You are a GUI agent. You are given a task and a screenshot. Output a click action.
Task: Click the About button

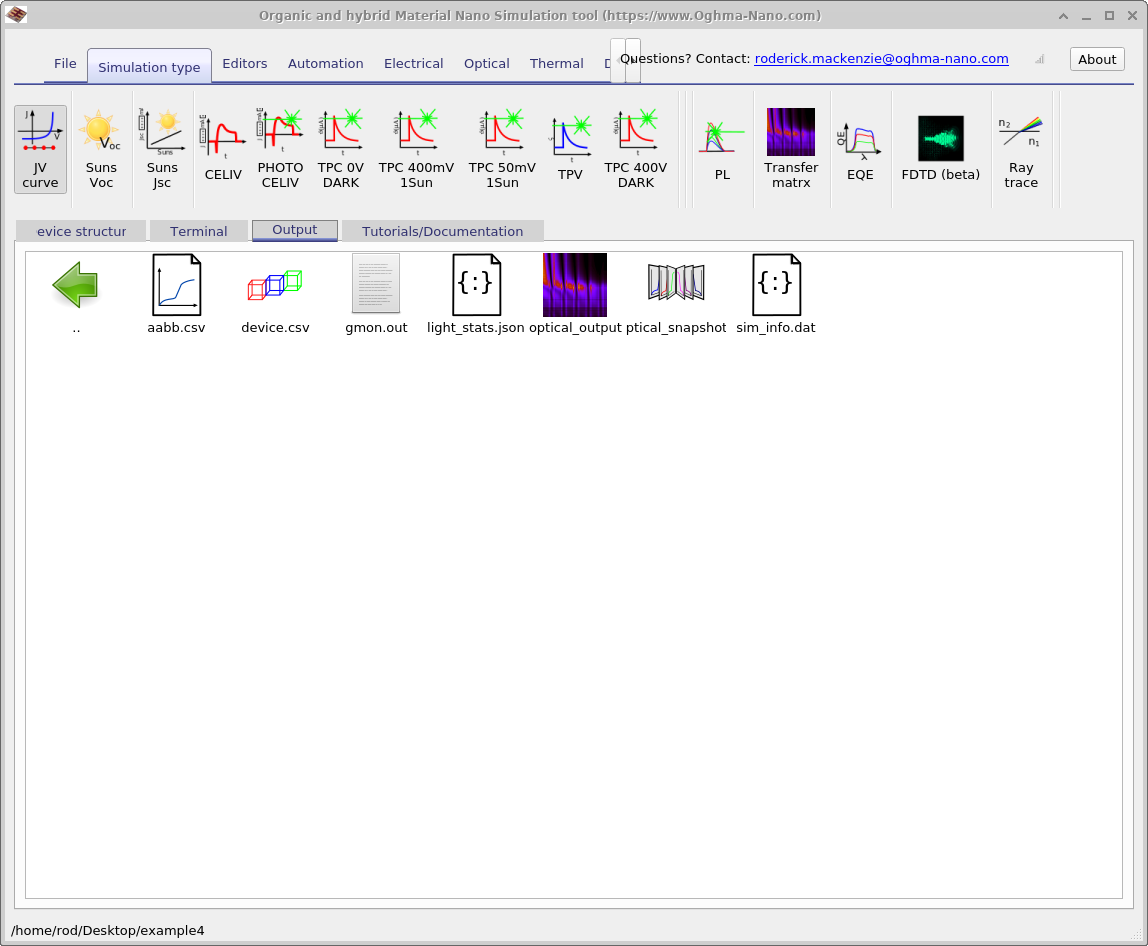point(1096,59)
